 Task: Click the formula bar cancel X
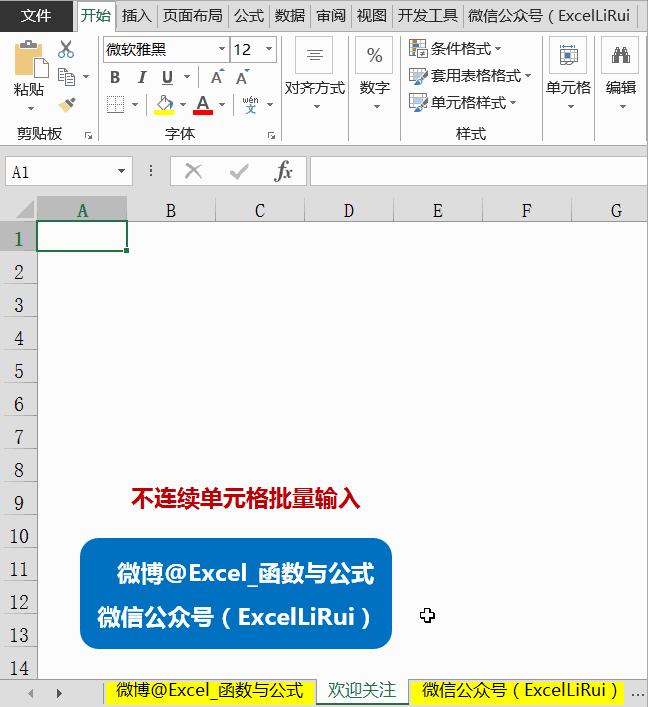click(193, 171)
